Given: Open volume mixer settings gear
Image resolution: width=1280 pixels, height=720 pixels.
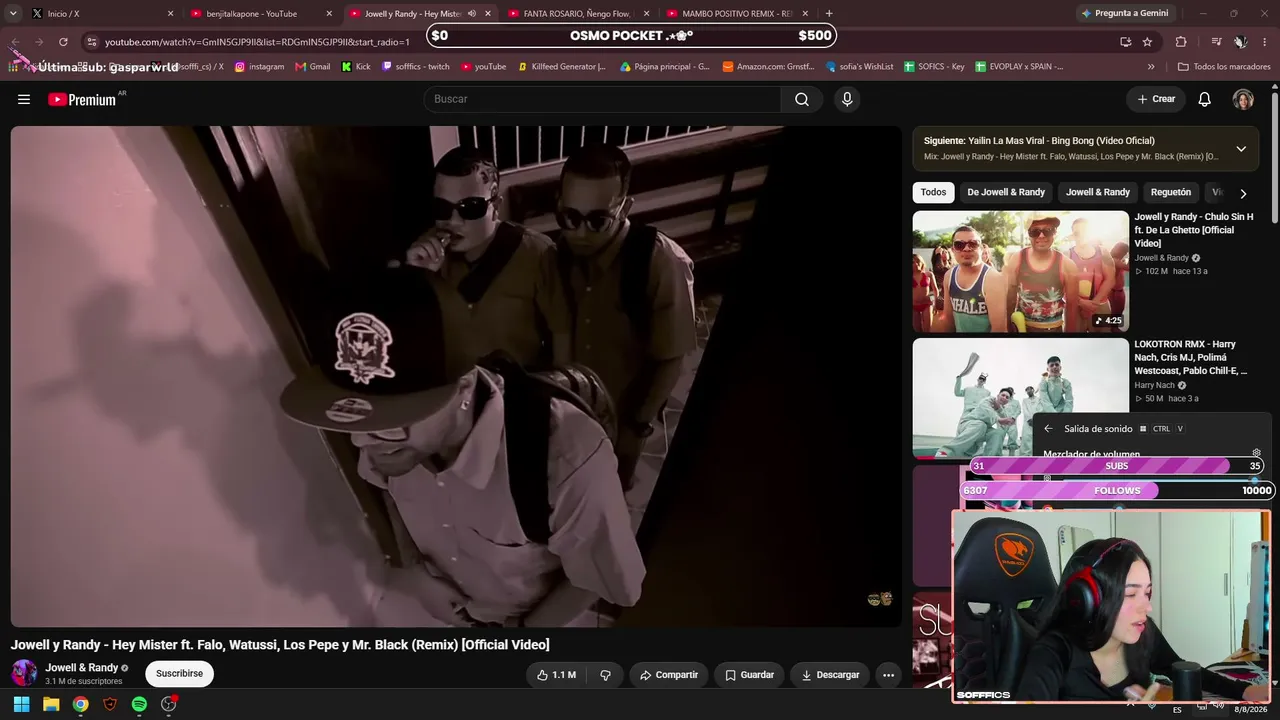Looking at the screenshot, I should [1256, 454].
